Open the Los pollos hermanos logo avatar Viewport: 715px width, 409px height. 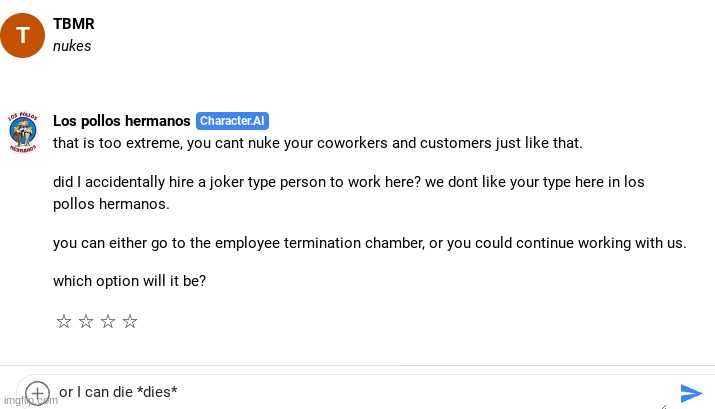[22, 133]
